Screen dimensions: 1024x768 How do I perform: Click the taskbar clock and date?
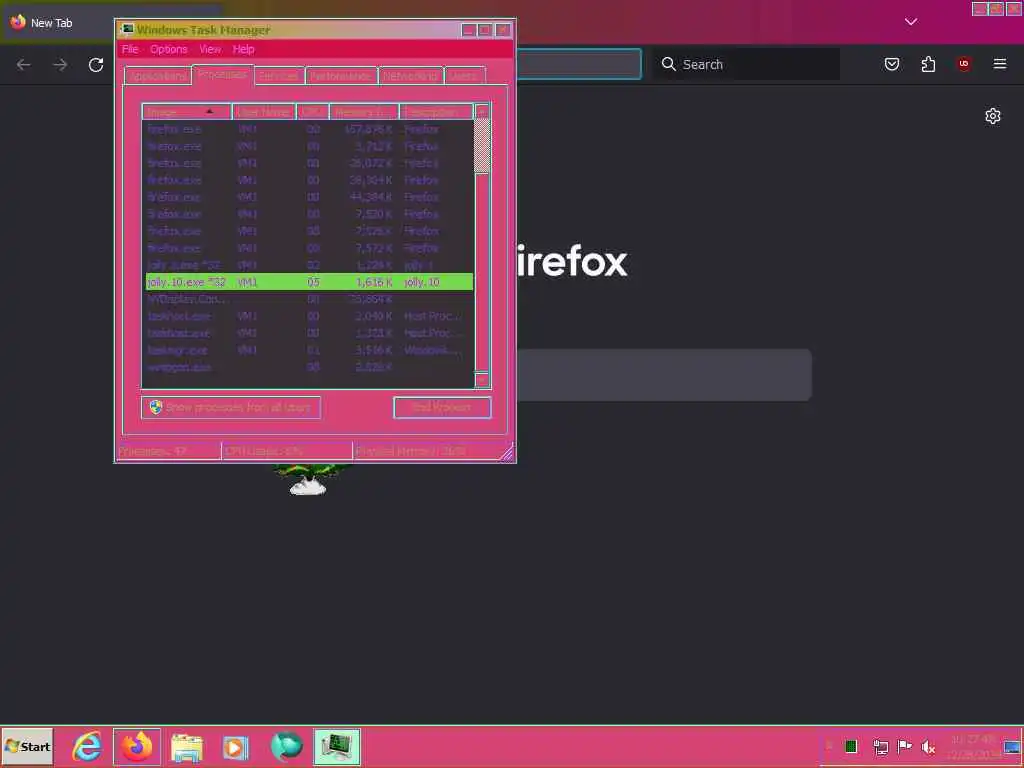974,746
